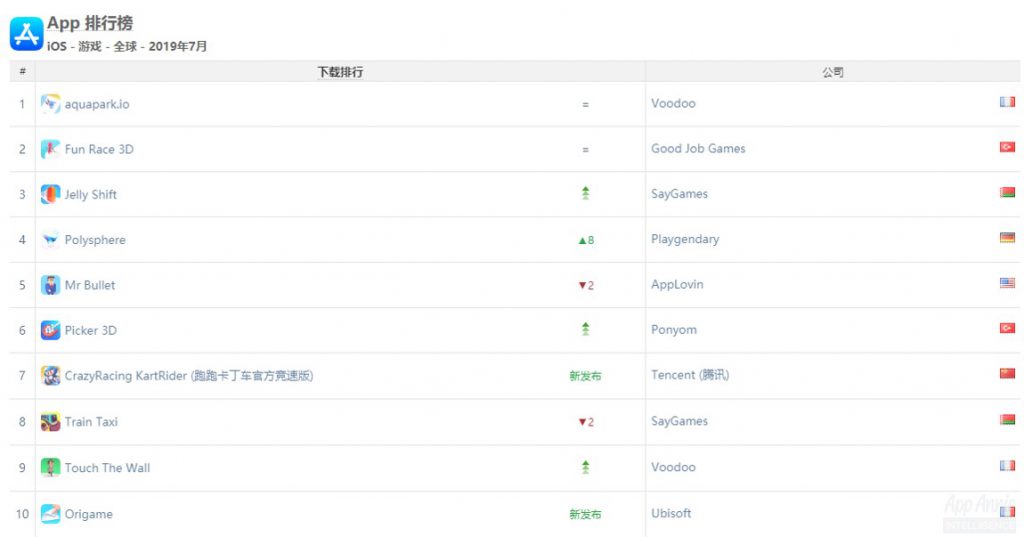This screenshot has width=1024, height=537.
Task: Select the Picker 3D app icon
Action: (x=50, y=330)
